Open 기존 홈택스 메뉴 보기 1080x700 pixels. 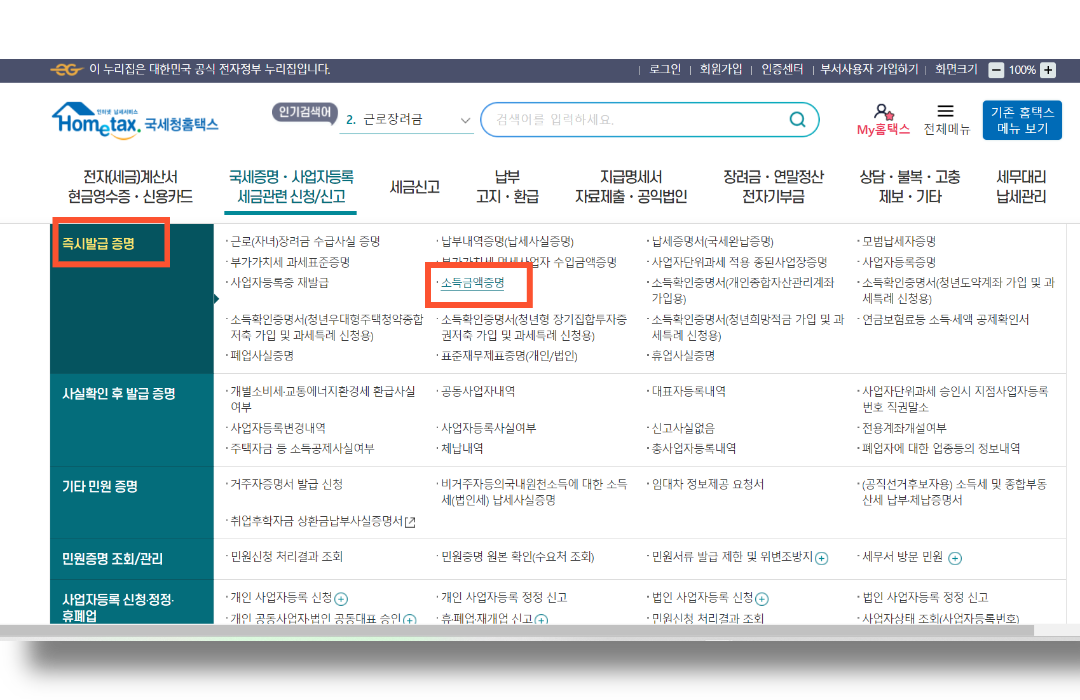[x=1021, y=119]
